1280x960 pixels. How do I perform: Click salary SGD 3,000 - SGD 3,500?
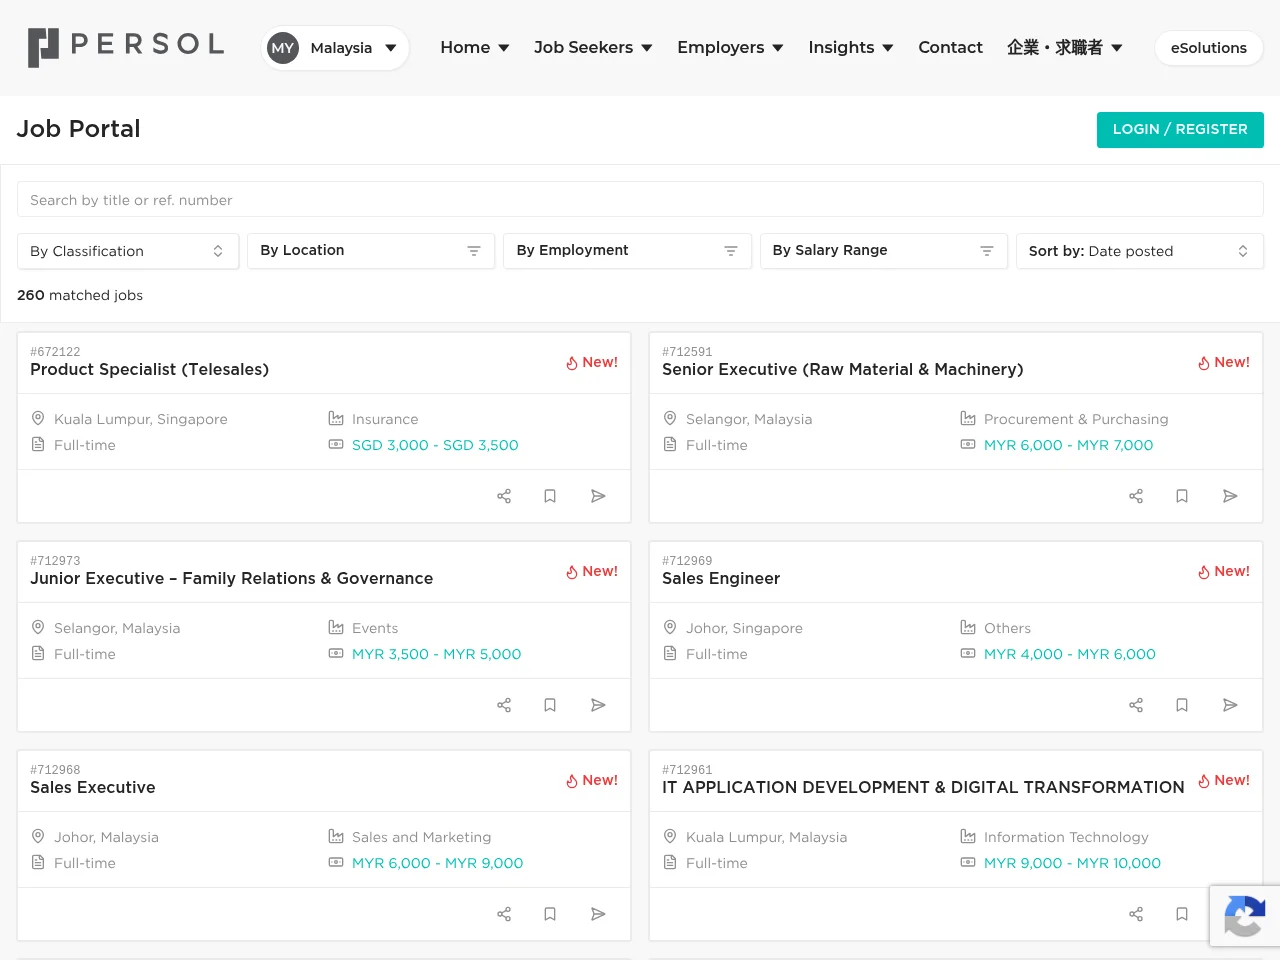[435, 445]
